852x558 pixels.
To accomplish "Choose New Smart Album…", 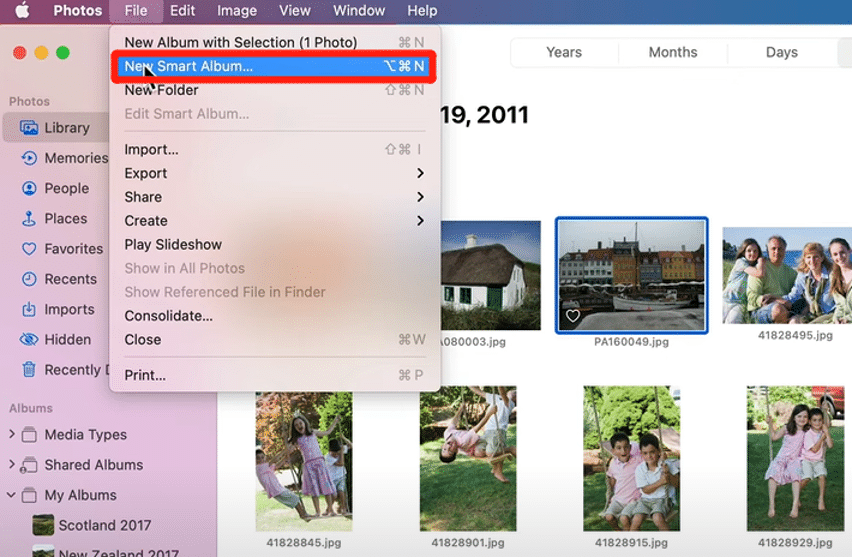I will [274, 66].
